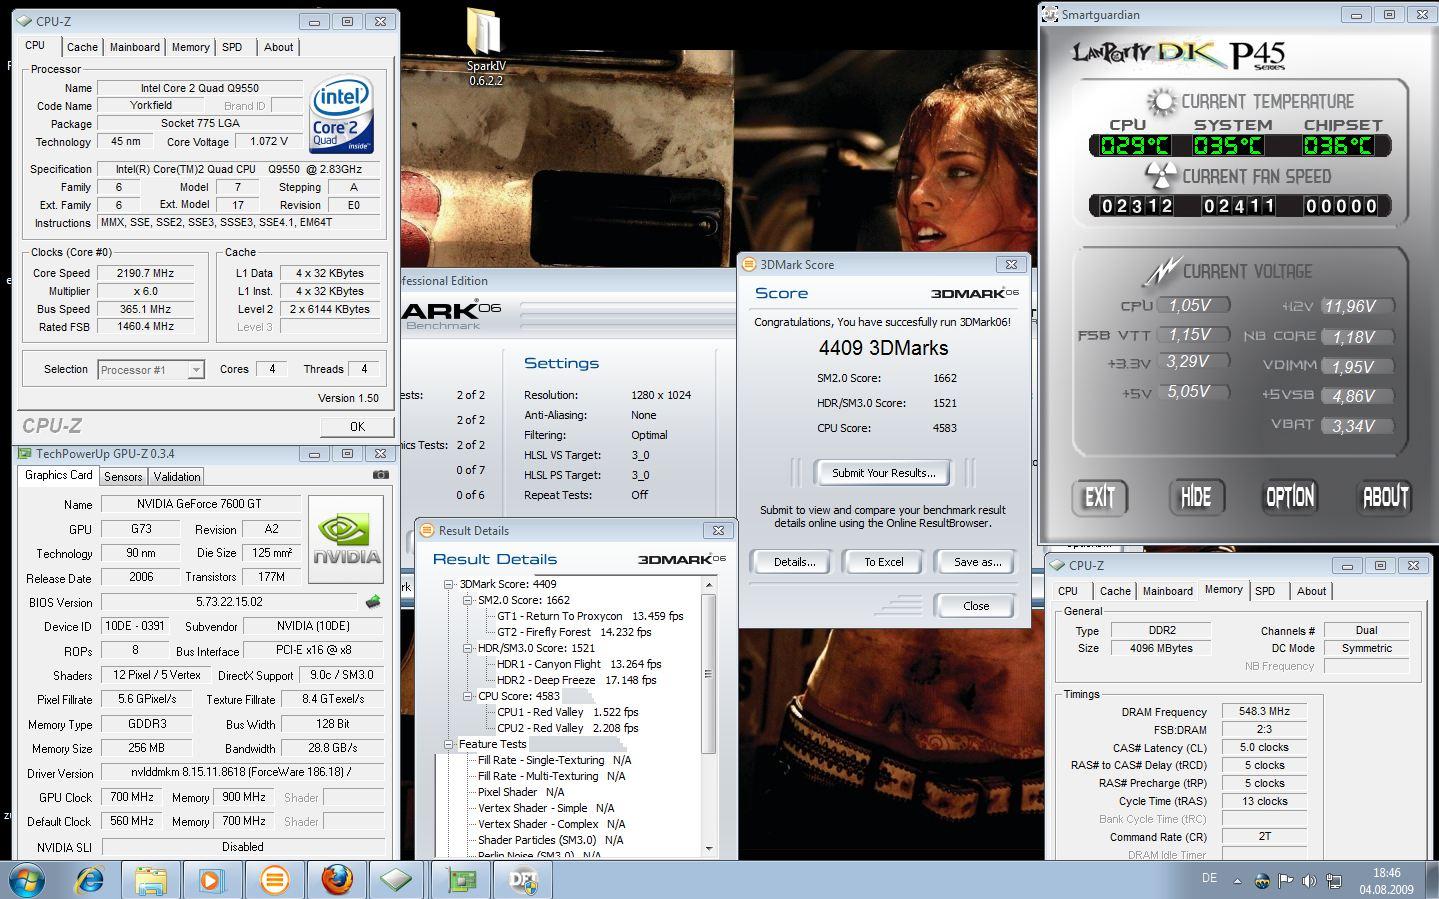Click the Smartguardian title bar icon
The height and width of the screenshot is (899, 1439).
[1049, 14]
